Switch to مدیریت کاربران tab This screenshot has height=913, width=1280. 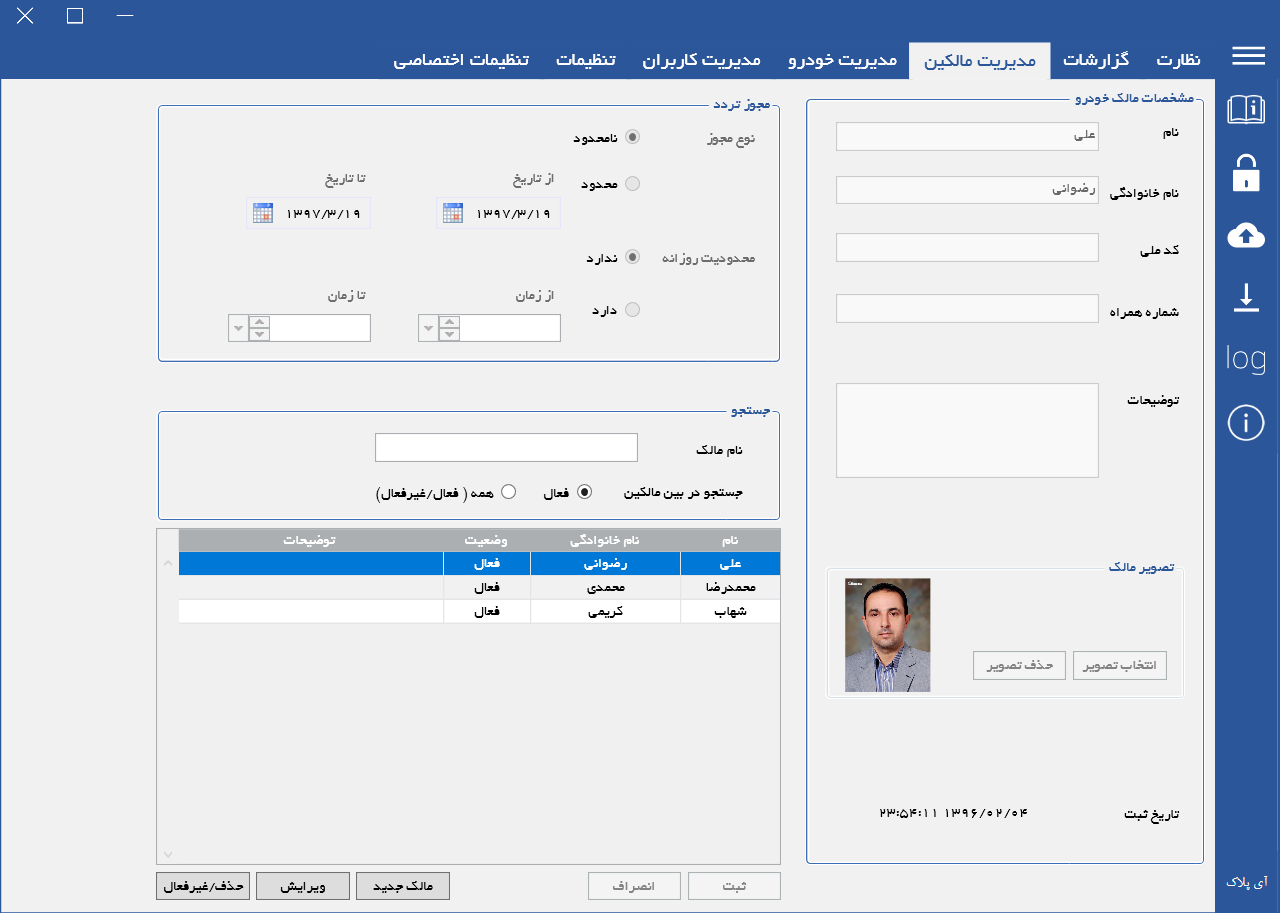click(x=701, y=60)
